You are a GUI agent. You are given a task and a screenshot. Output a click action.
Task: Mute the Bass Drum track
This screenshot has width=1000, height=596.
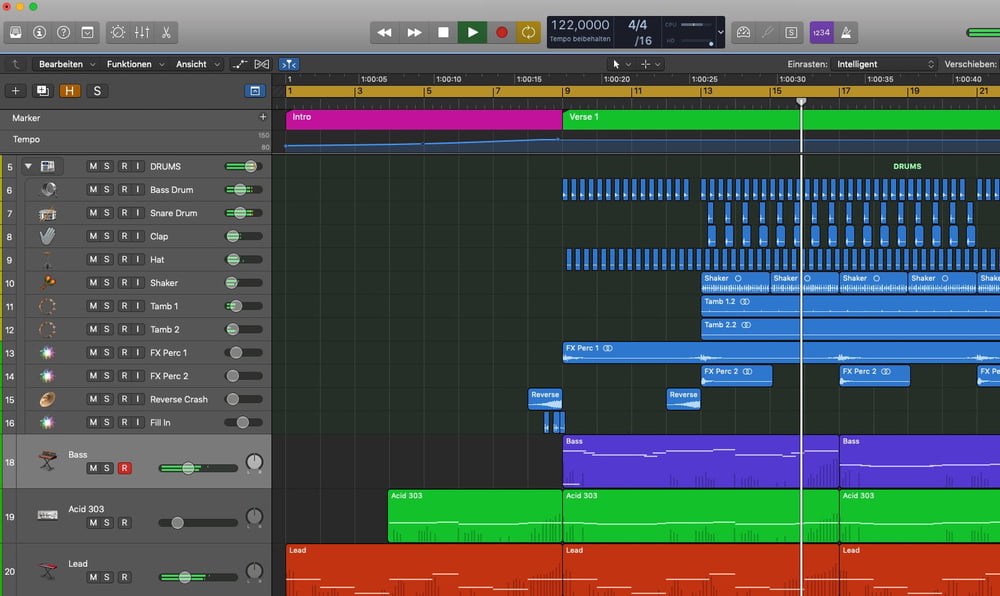[93, 190]
